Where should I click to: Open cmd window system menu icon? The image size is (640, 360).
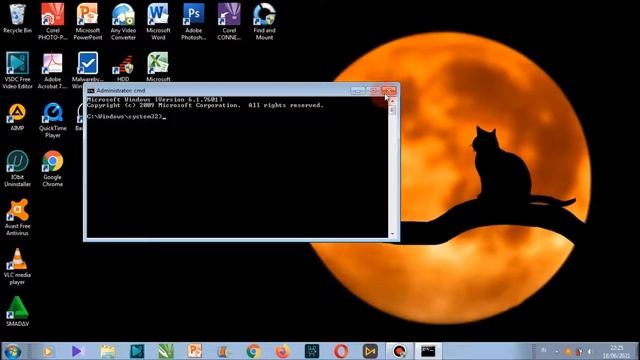(91, 91)
